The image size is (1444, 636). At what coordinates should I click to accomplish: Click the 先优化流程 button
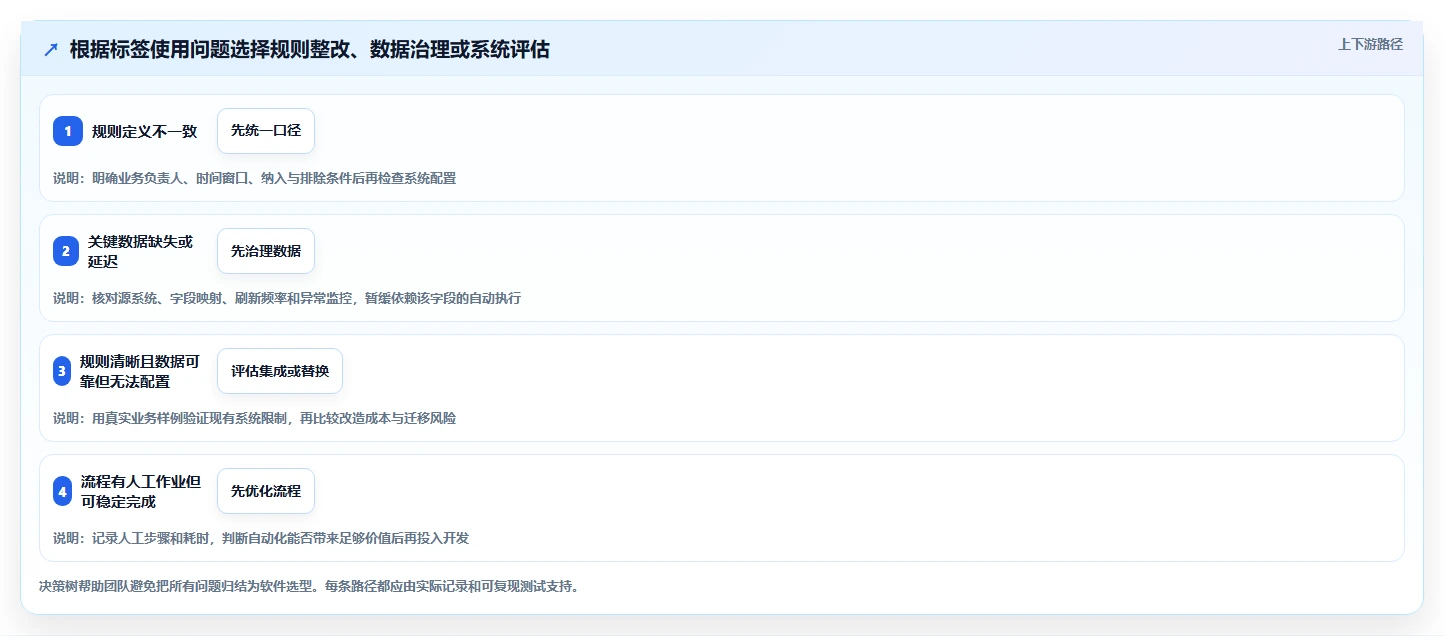[x=266, y=491]
